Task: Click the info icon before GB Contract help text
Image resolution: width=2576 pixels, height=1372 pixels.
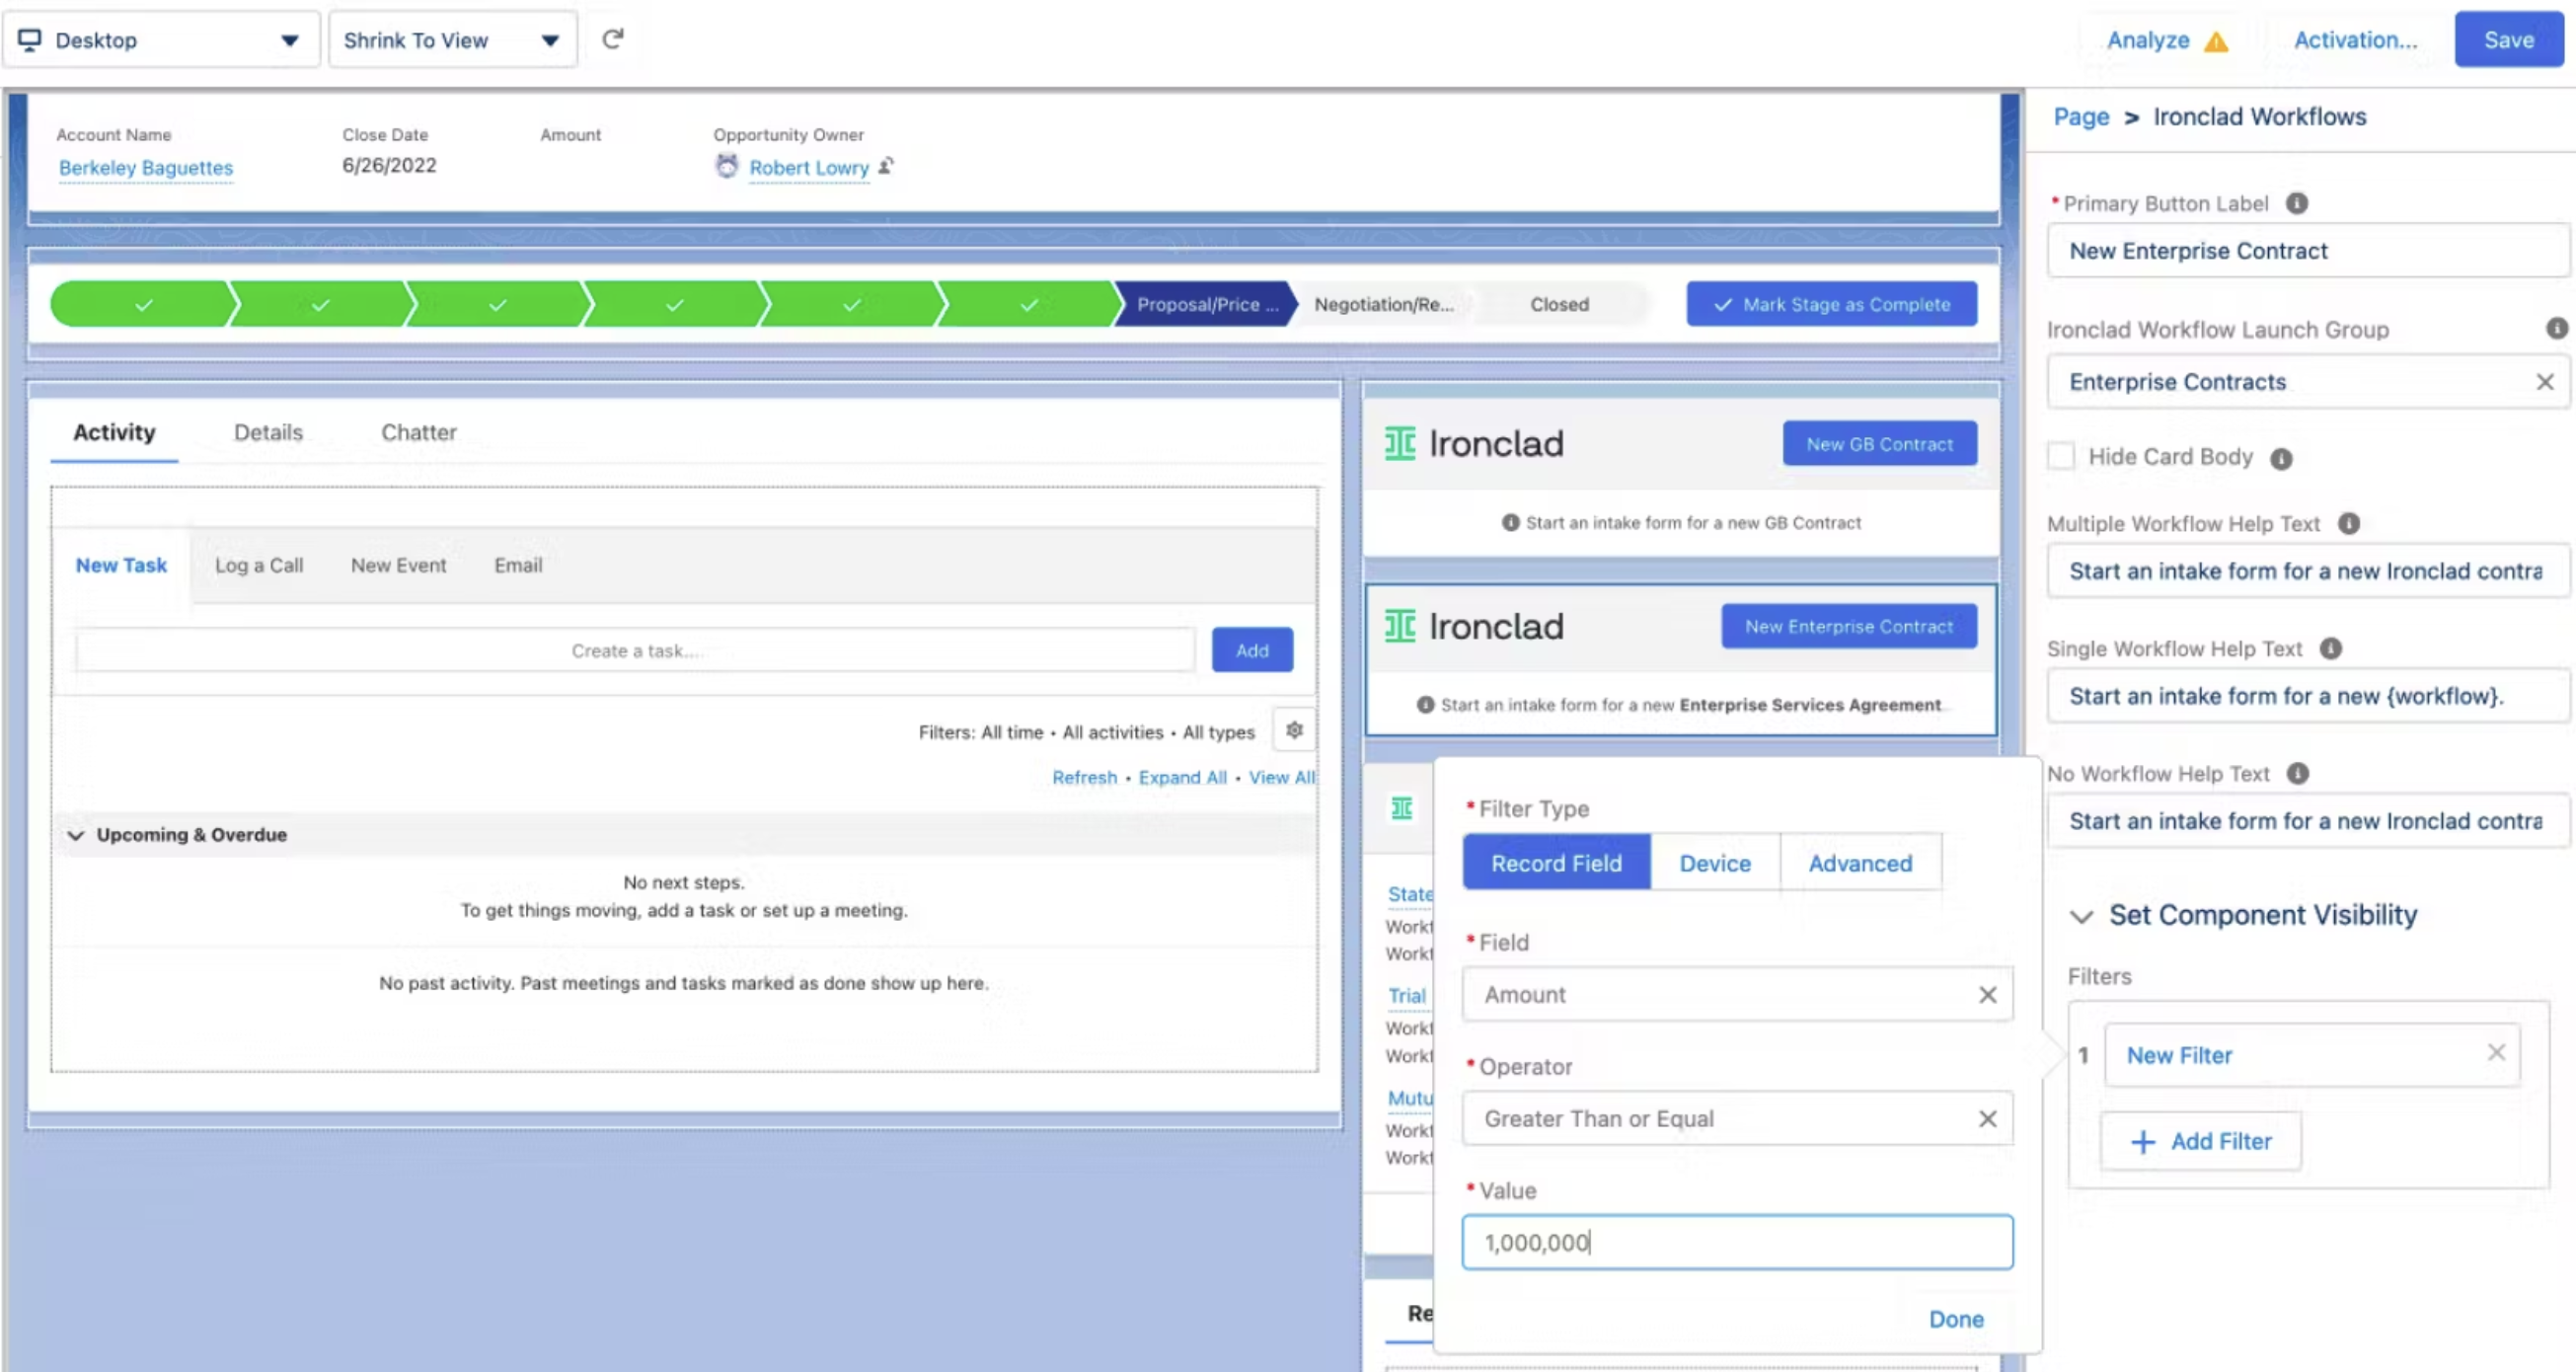Action: click(x=1511, y=523)
